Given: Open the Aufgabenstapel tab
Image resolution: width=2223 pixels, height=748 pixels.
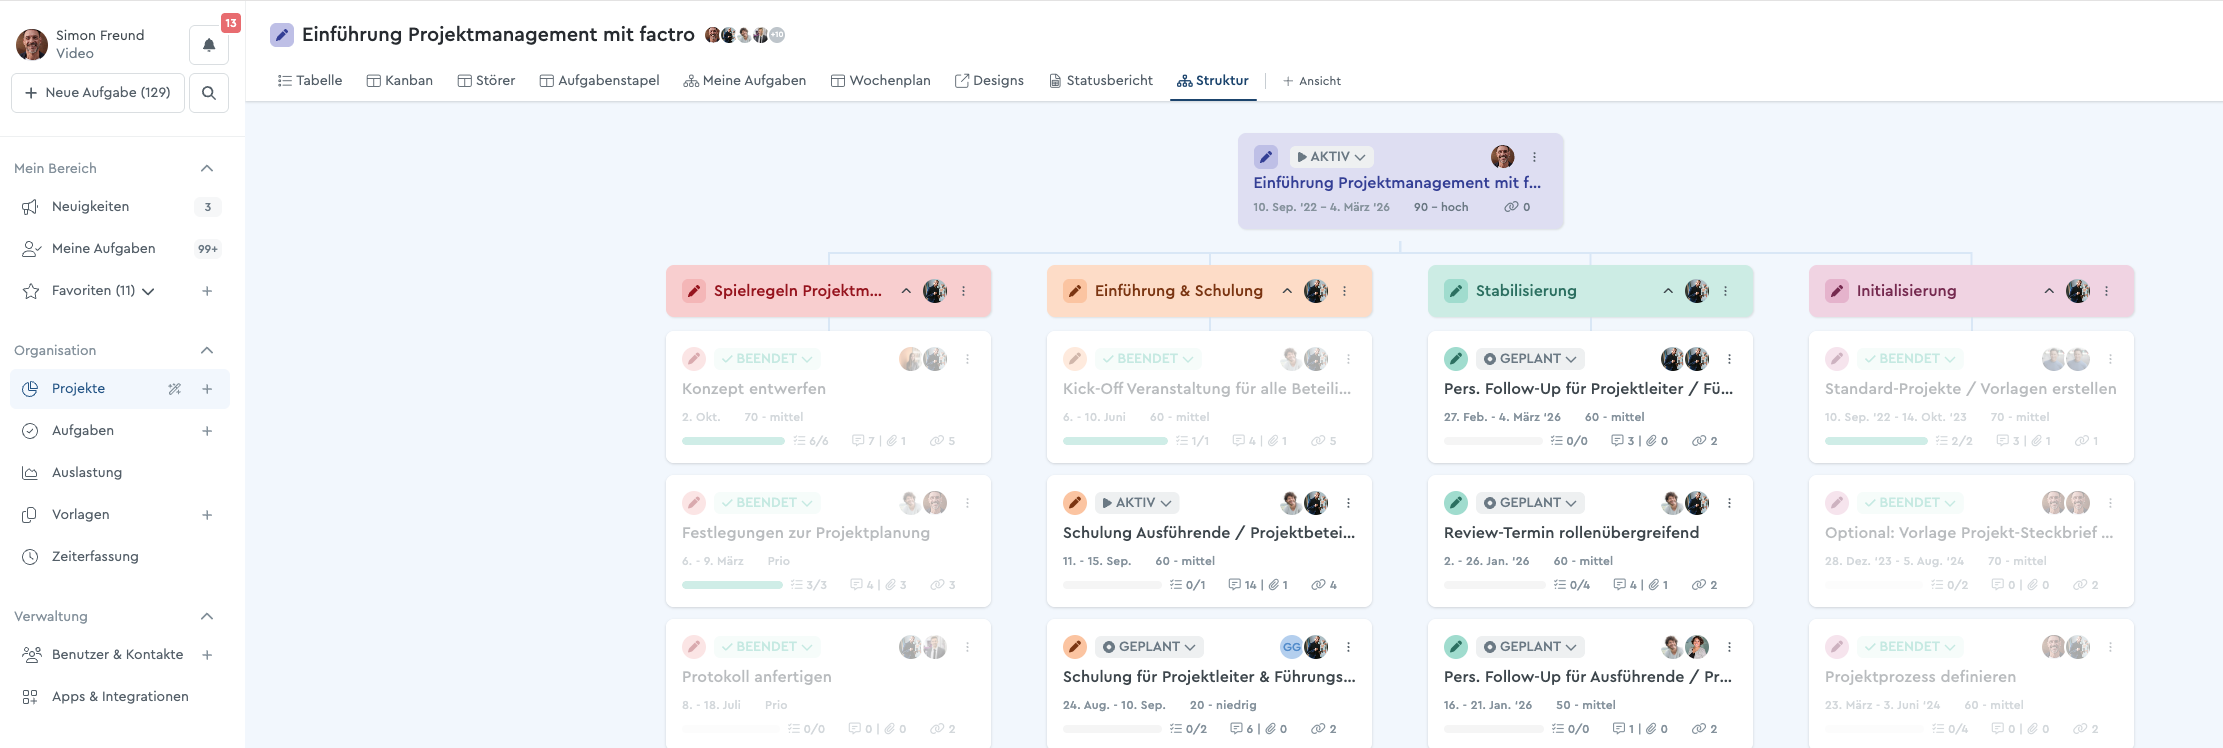Looking at the screenshot, I should pos(600,81).
